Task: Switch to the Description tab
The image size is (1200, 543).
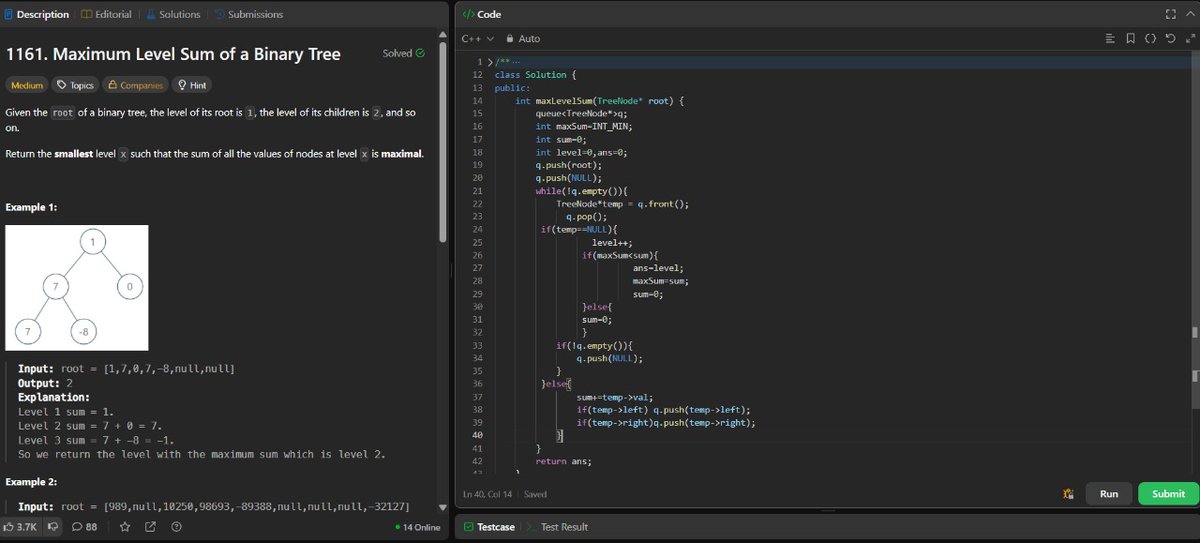Action: tap(36, 14)
